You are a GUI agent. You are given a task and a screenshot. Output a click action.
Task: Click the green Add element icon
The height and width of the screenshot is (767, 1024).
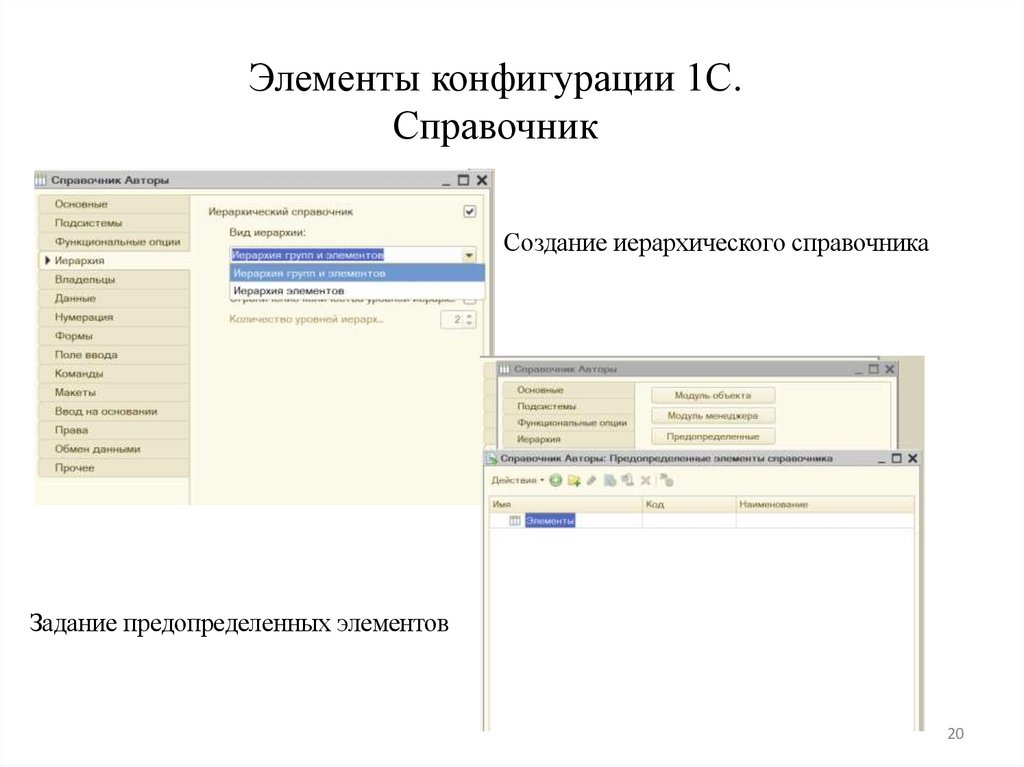pos(556,481)
